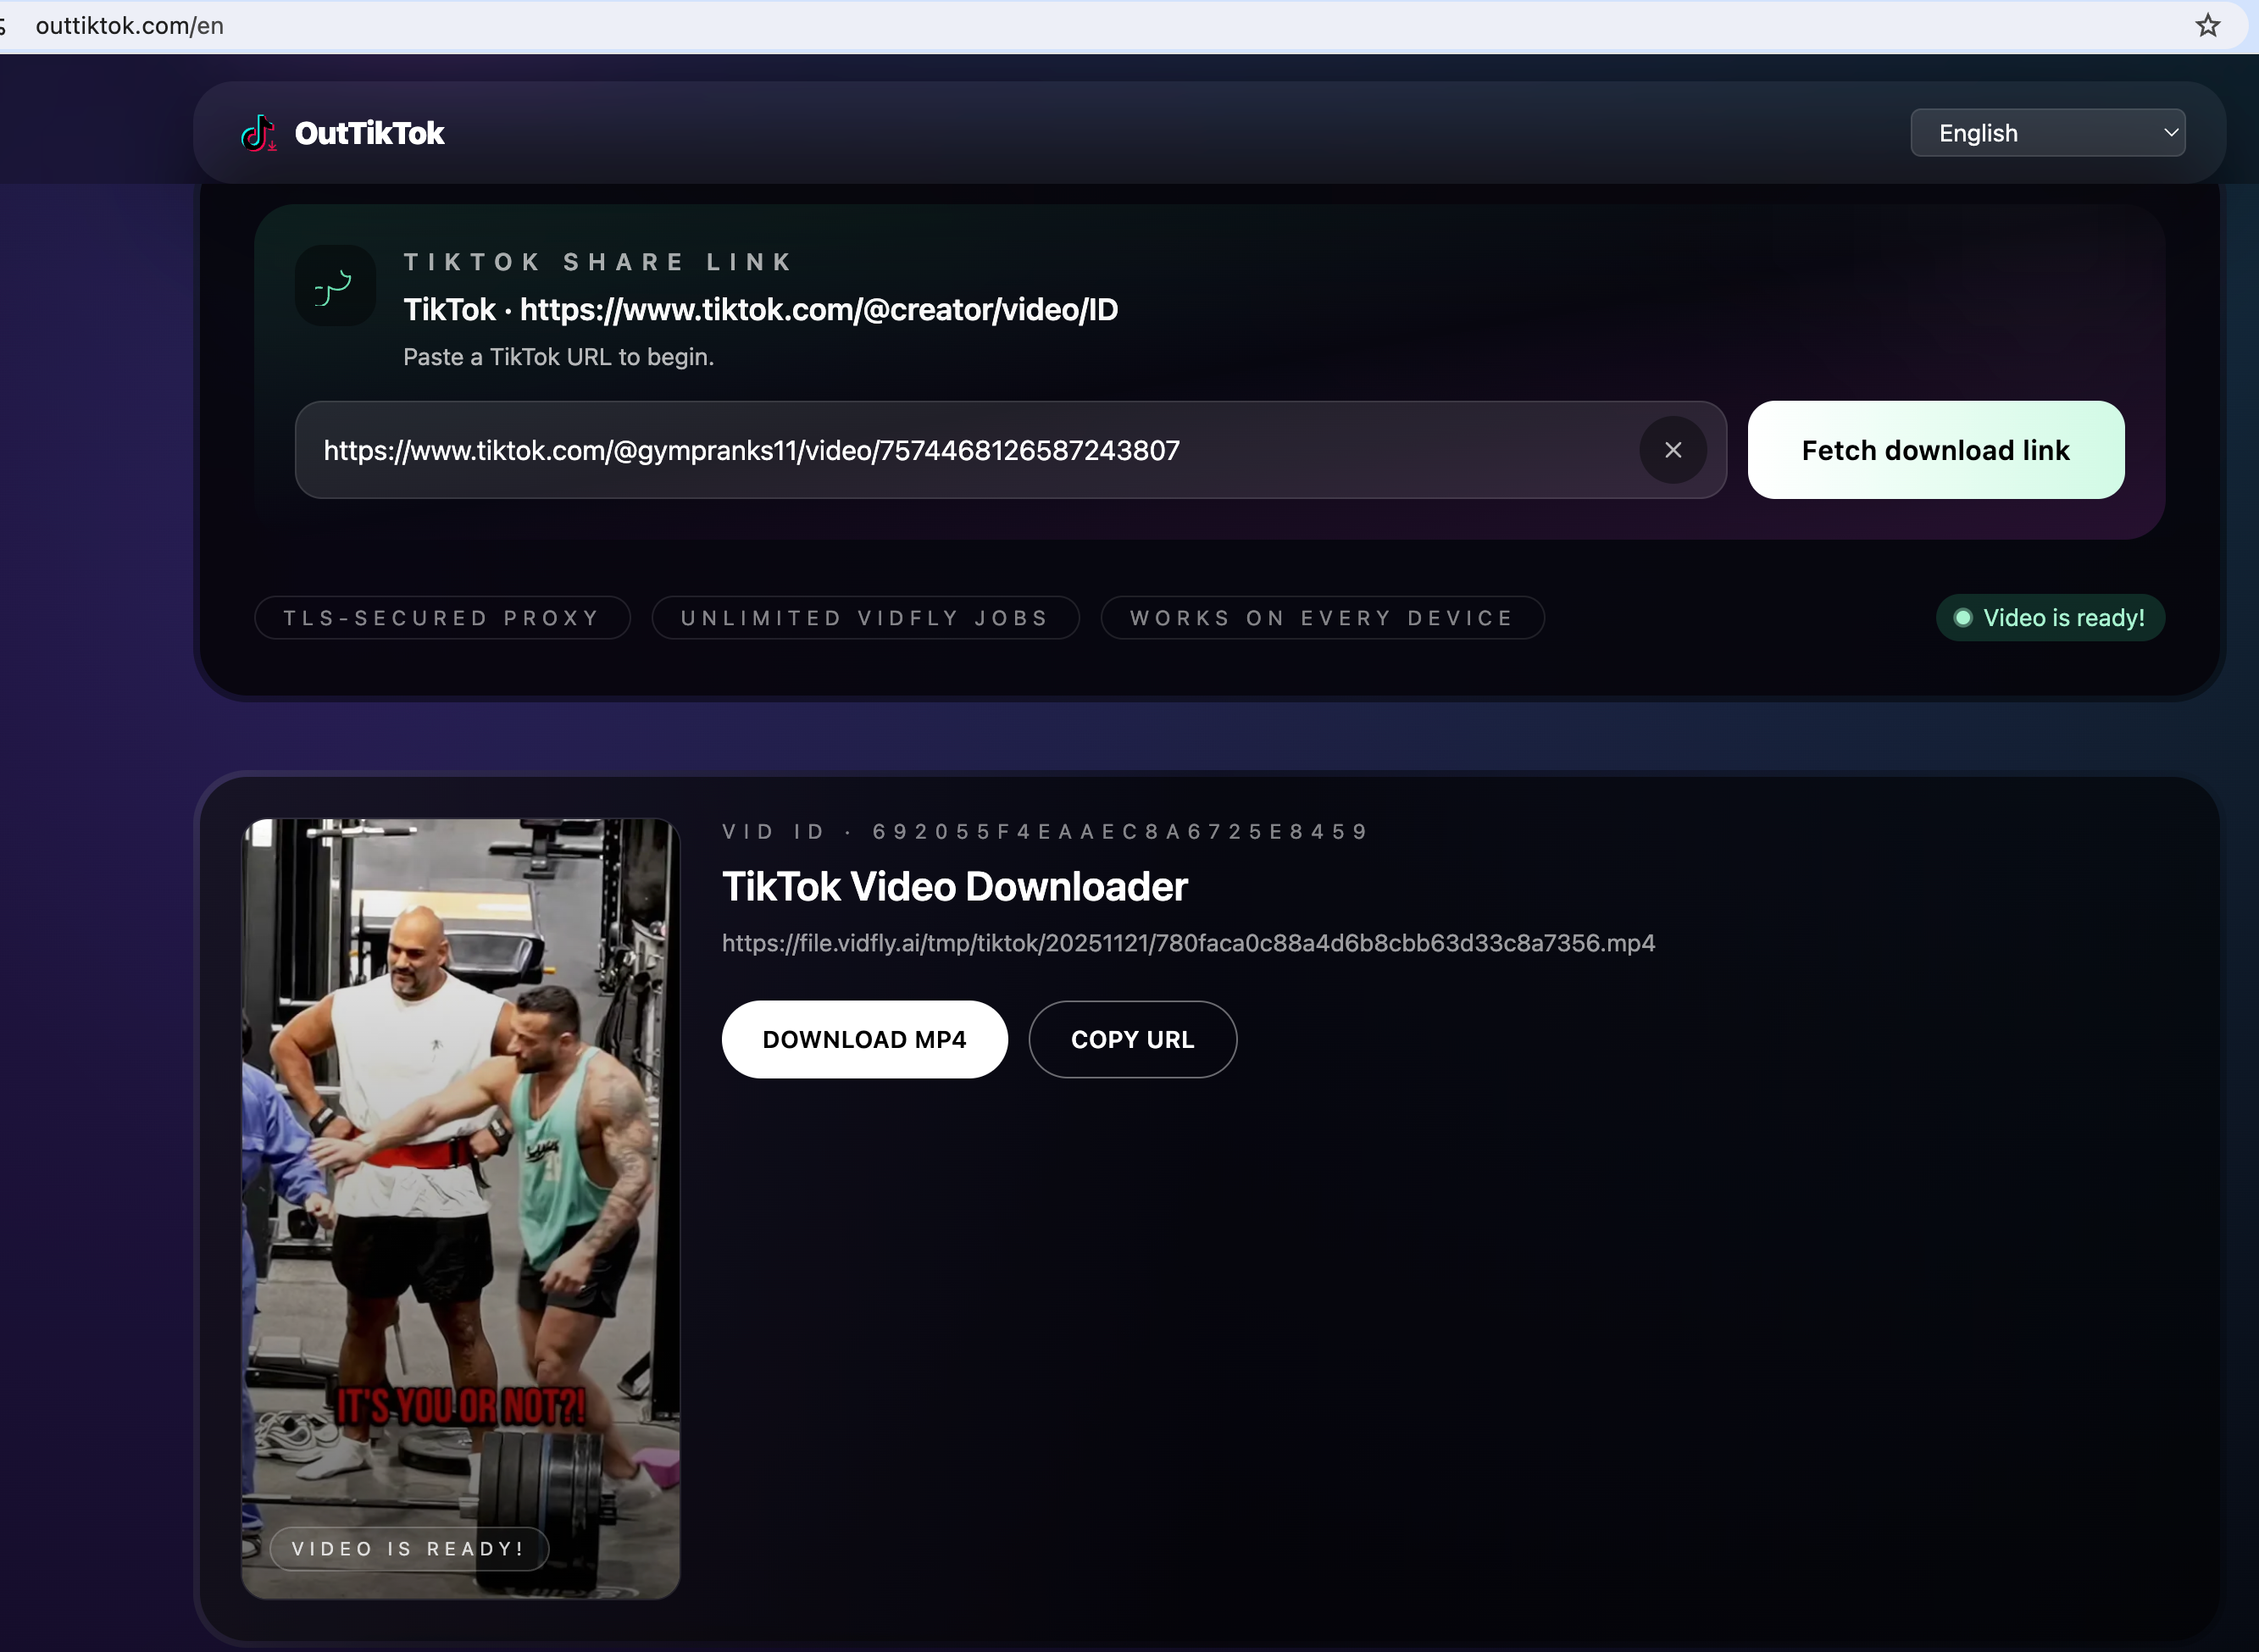Image resolution: width=2259 pixels, height=1652 pixels.
Task: Click the DOWNLOAD MP4 button
Action: 864,1039
